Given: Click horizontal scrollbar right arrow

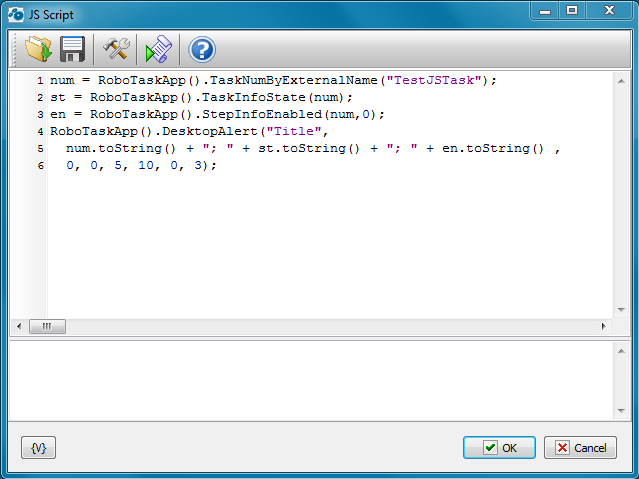Looking at the screenshot, I should 604,326.
